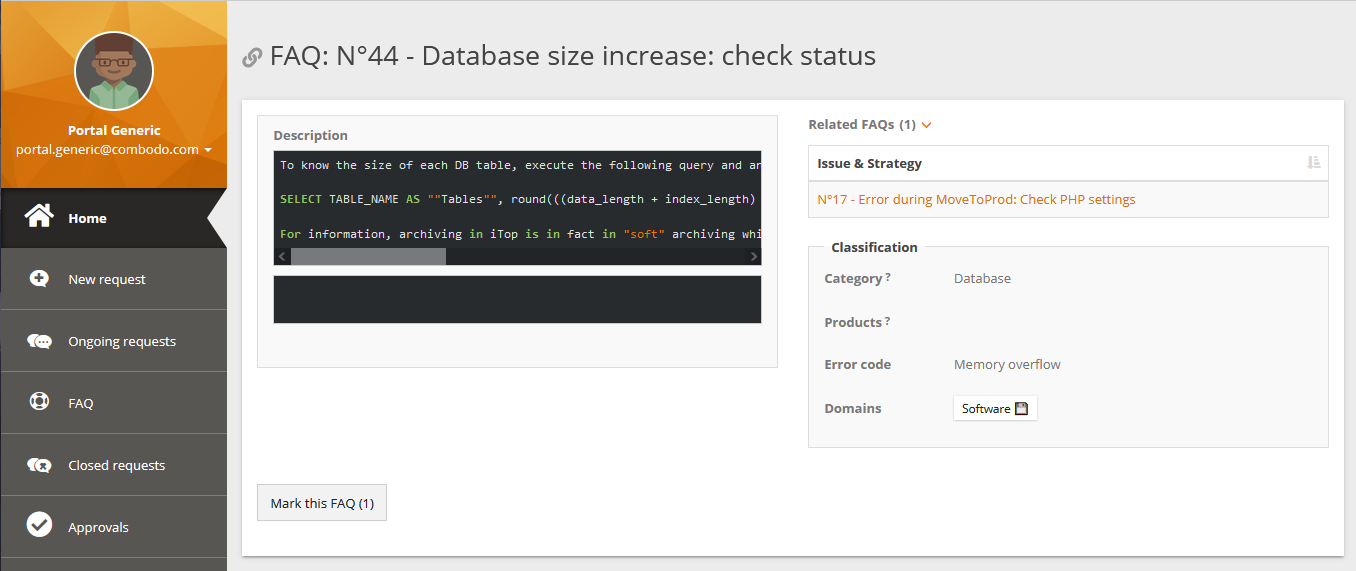Click the Approvals checkmark circle icon

39,525
